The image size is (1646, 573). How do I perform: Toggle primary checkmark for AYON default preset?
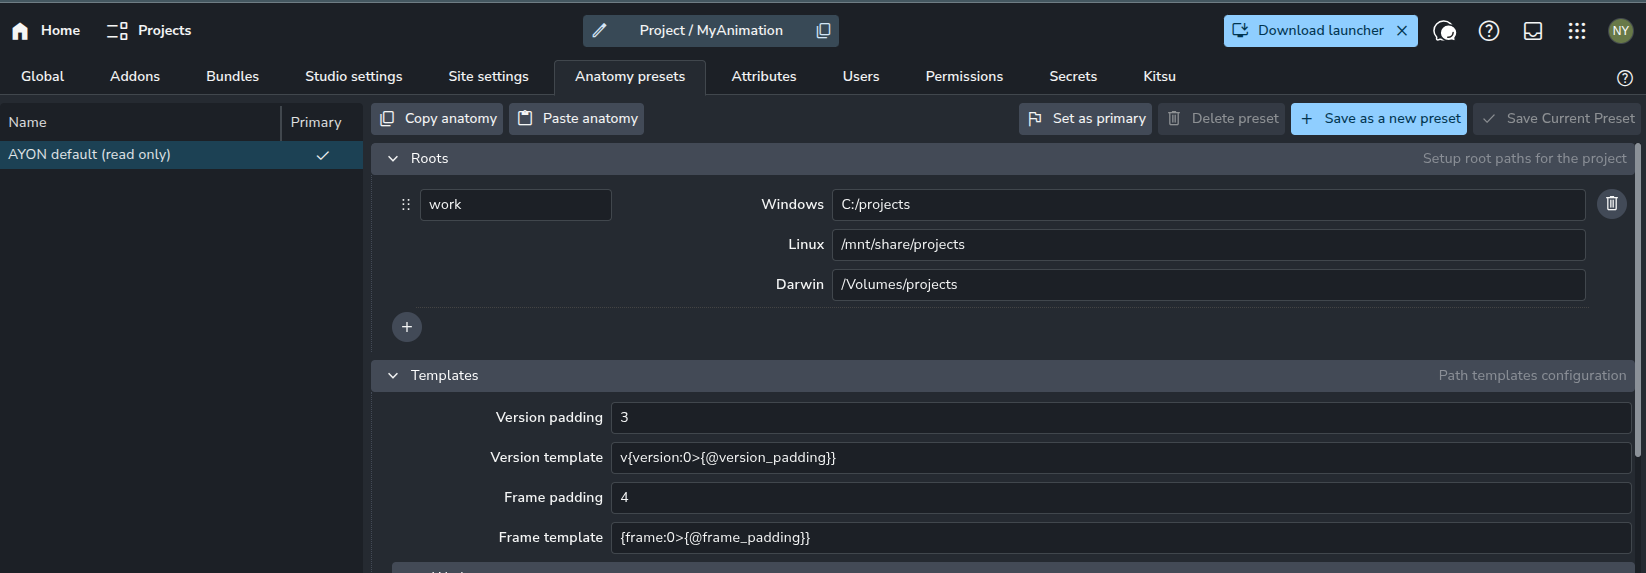click(322, 155)
